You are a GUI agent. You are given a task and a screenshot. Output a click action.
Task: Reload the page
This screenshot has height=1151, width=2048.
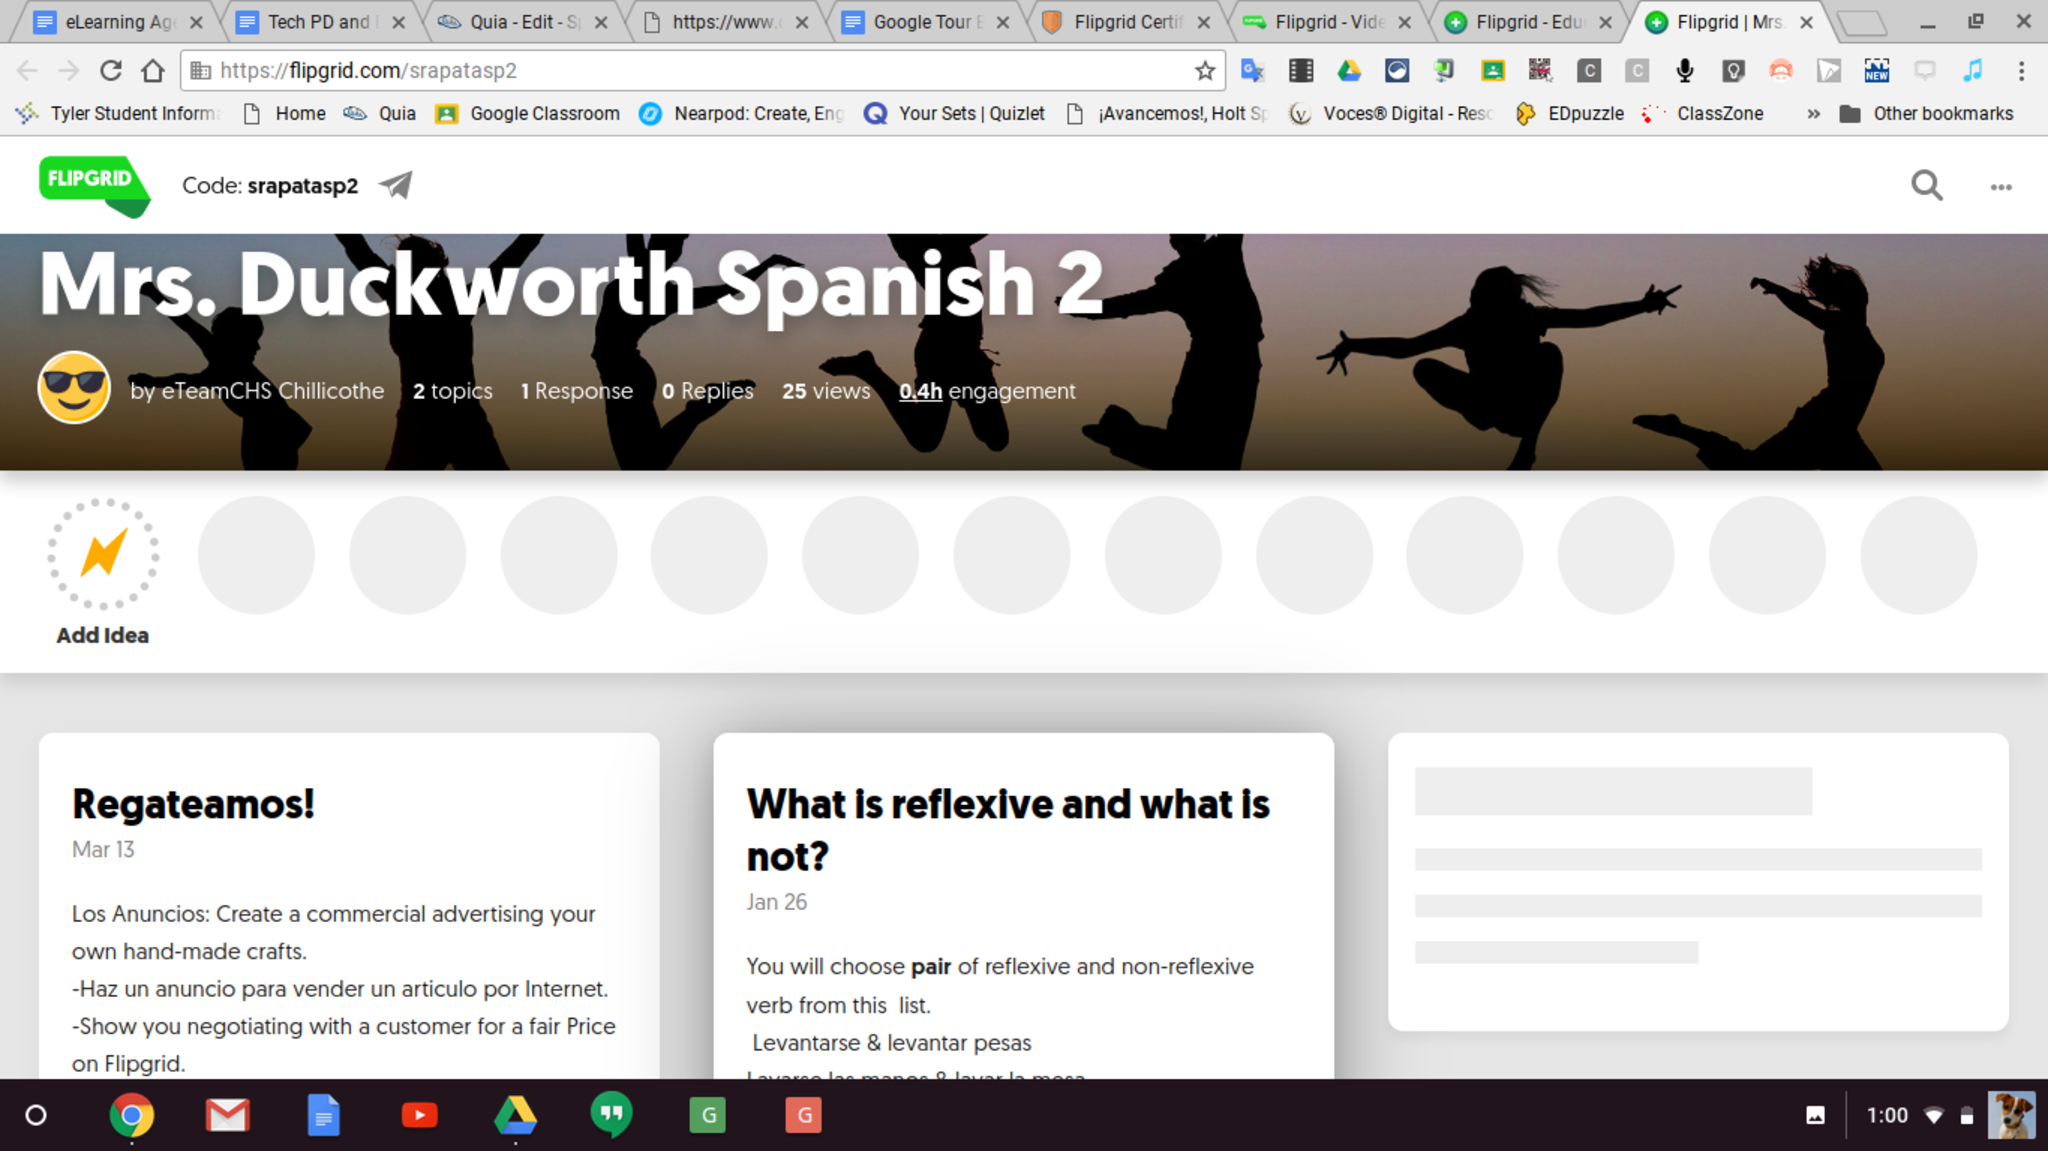tap(111, 71)
